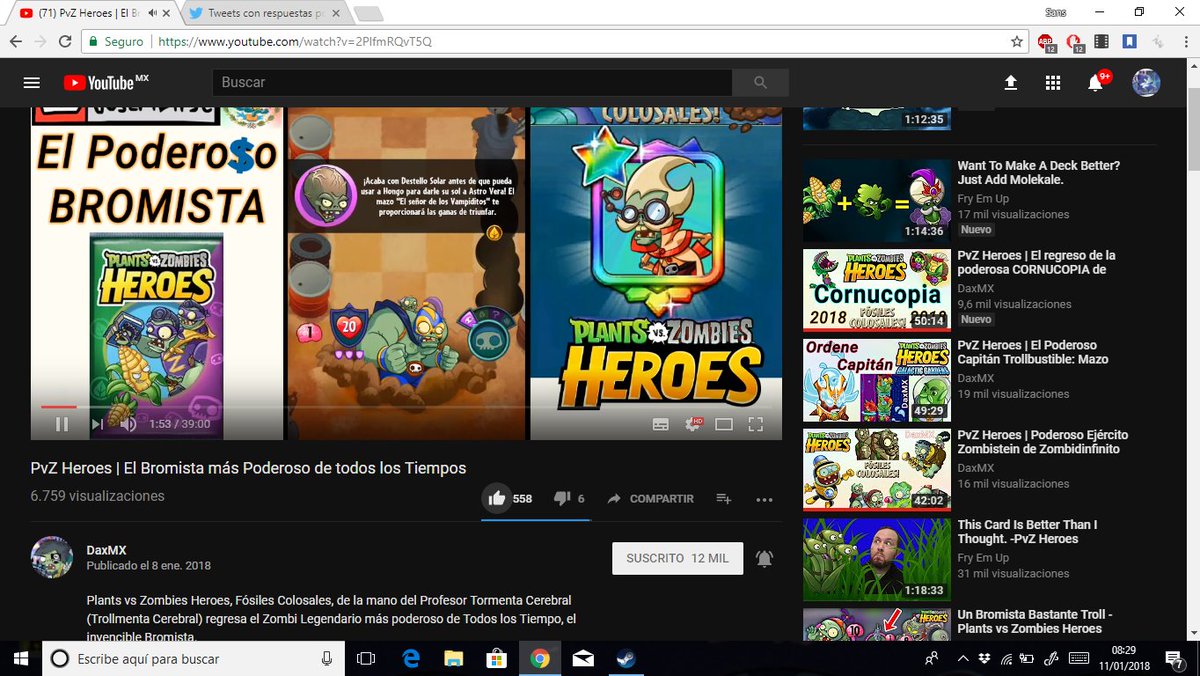Open the Chrome three-dot menu
Screen dimensions: 1200x676
(x=1185, y=42)
